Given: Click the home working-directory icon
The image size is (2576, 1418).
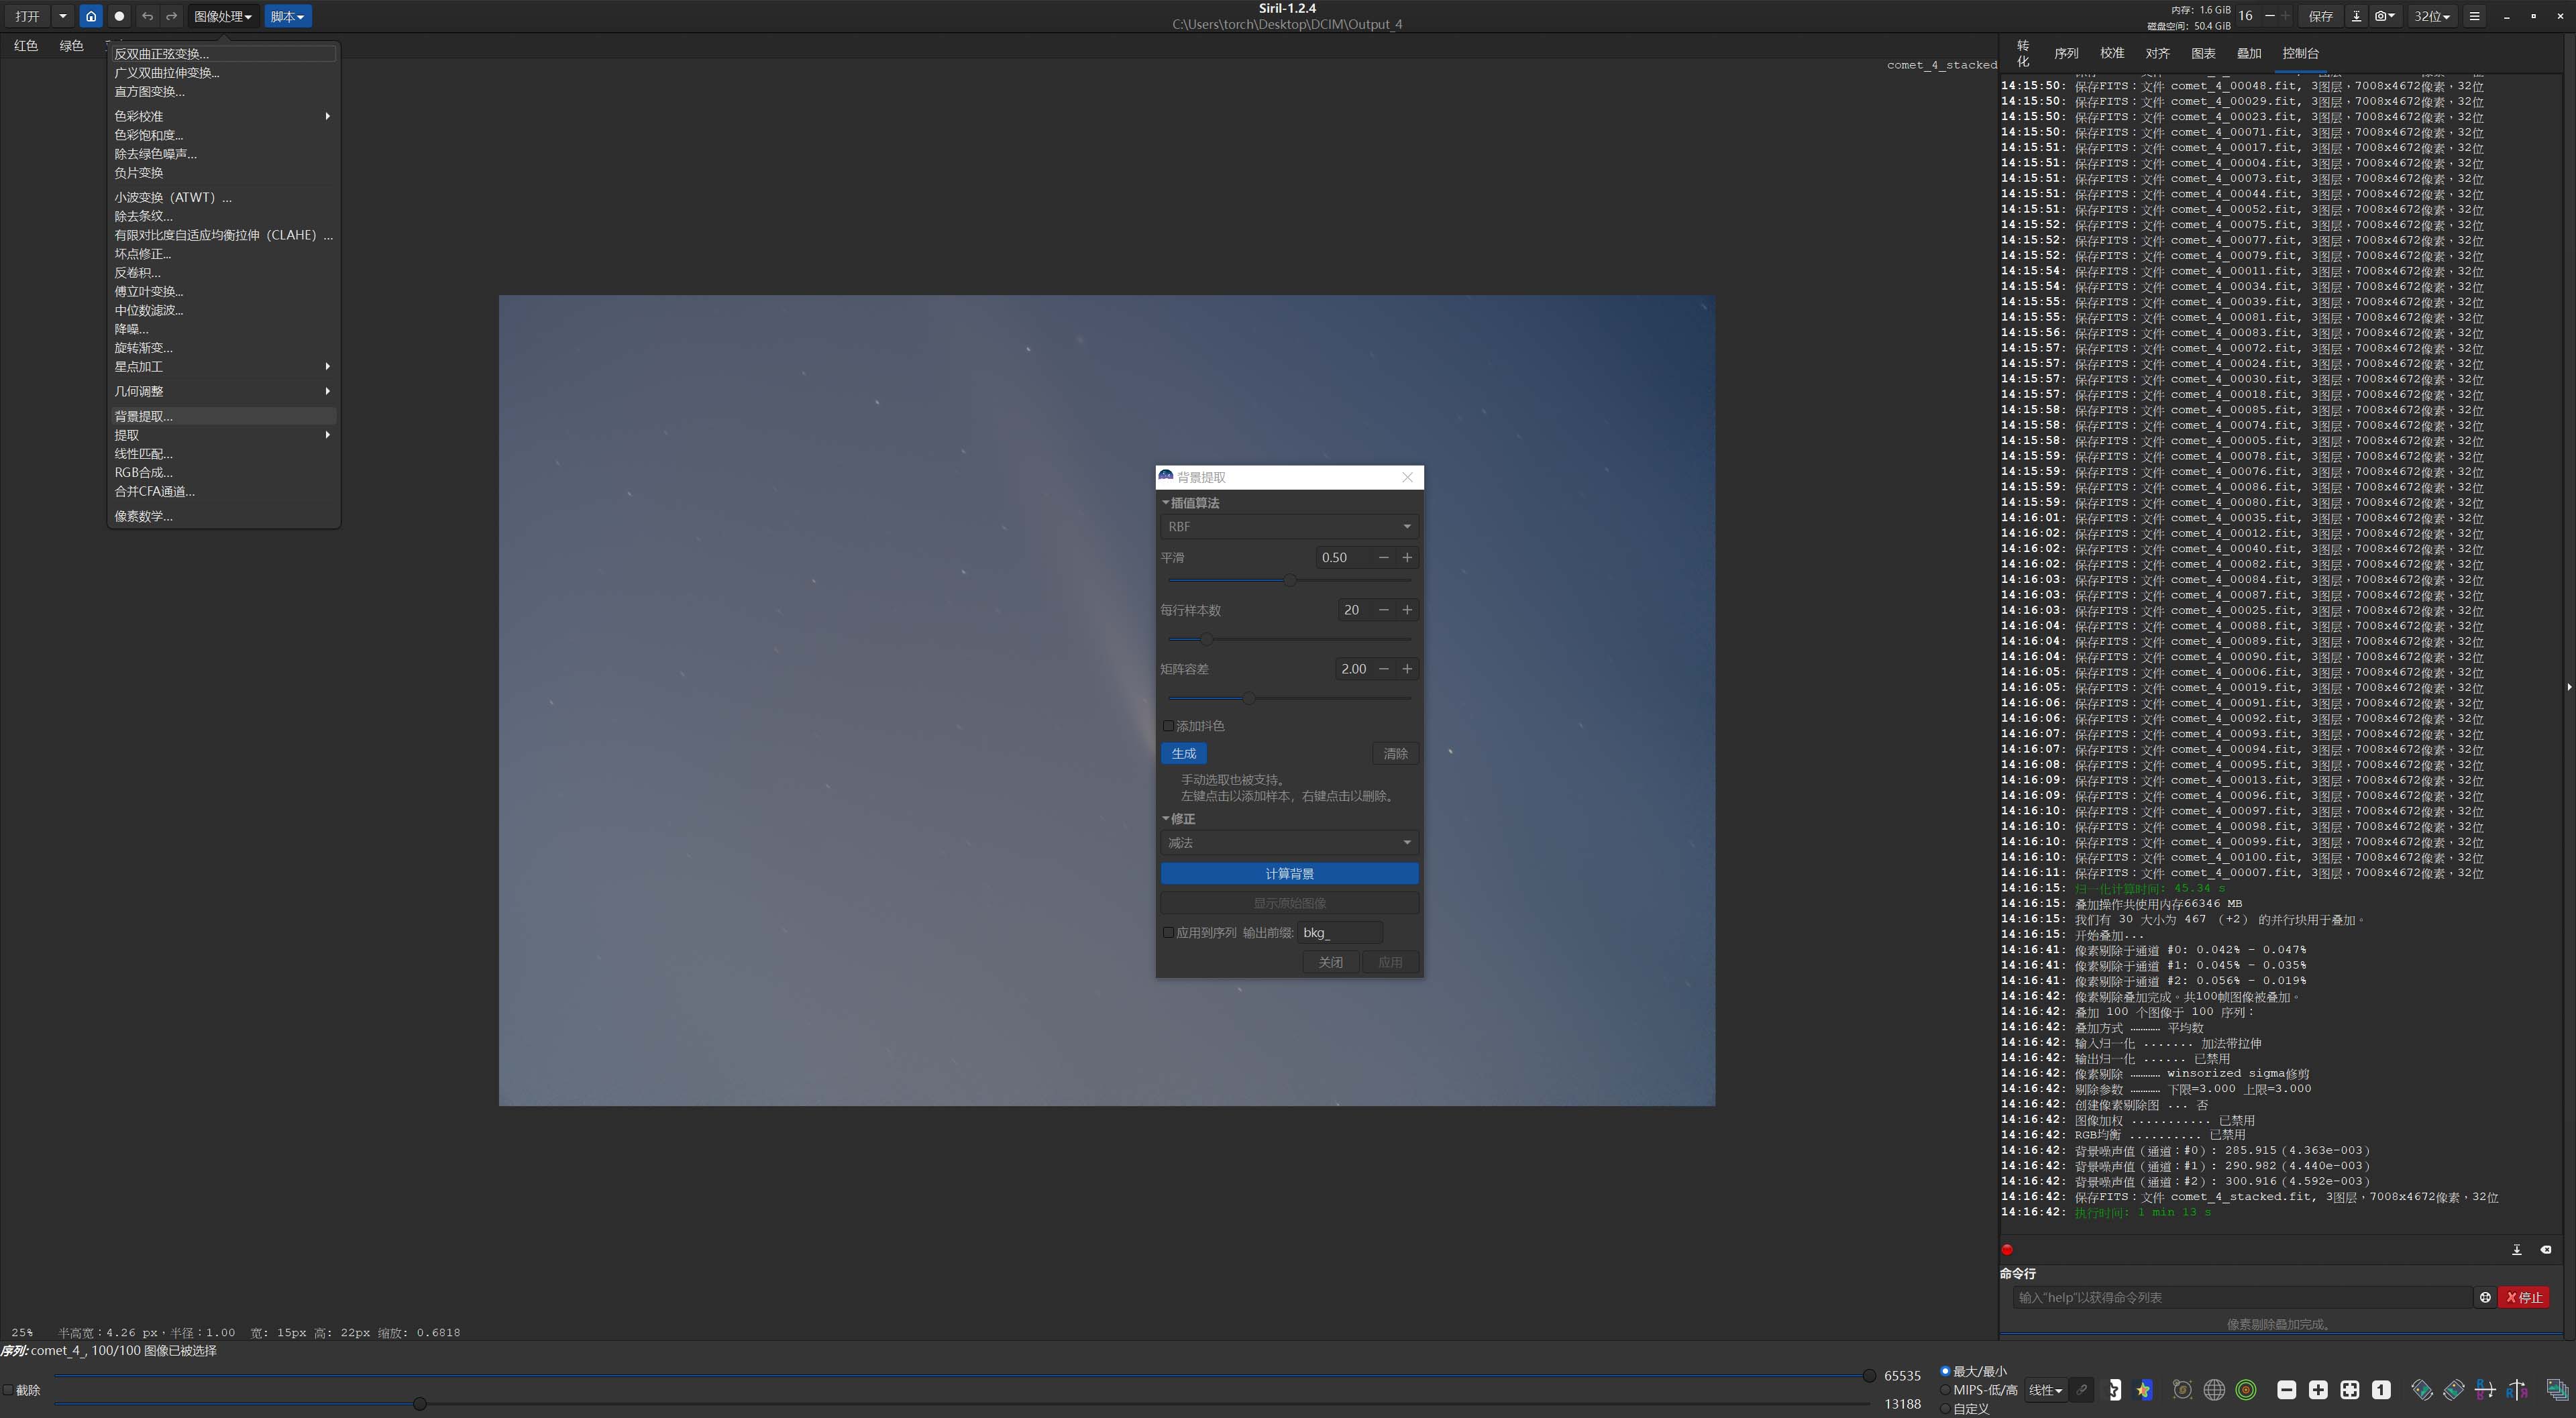Looking at the screenshot, I should click(91, 16).
